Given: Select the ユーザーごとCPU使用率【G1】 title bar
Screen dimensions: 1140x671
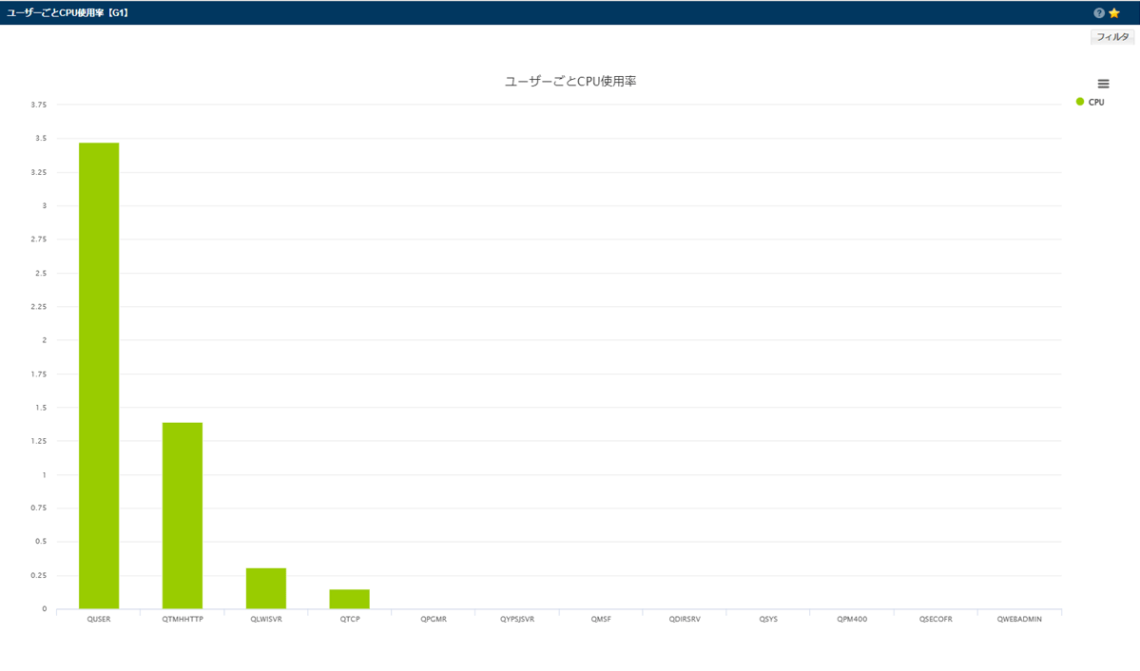Looking at the screenshot, I should (67, 13).
